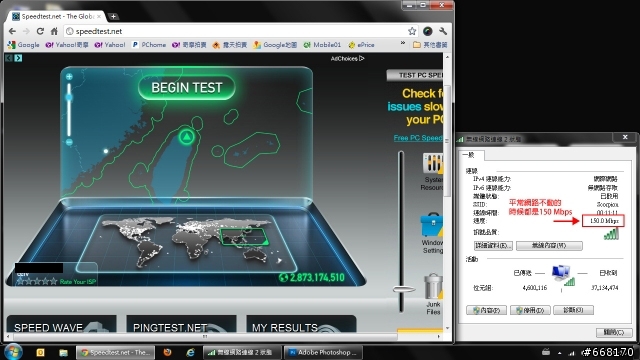Screen dimensions: 640x360
Task: Click the Rate Your ISP label
Action: coord(78,282)
